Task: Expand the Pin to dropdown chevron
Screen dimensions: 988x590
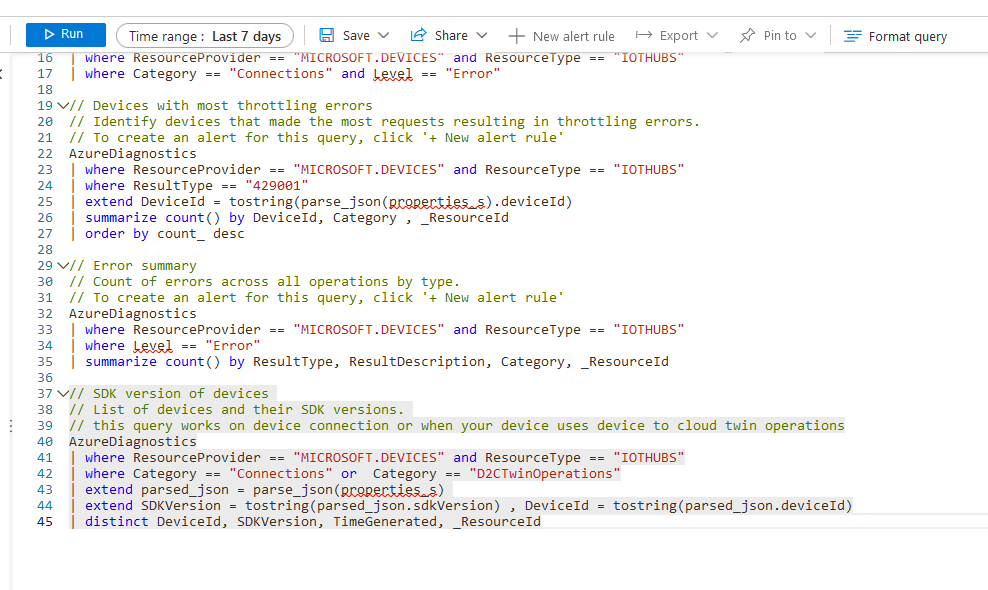Action: [x=811, y=35]
